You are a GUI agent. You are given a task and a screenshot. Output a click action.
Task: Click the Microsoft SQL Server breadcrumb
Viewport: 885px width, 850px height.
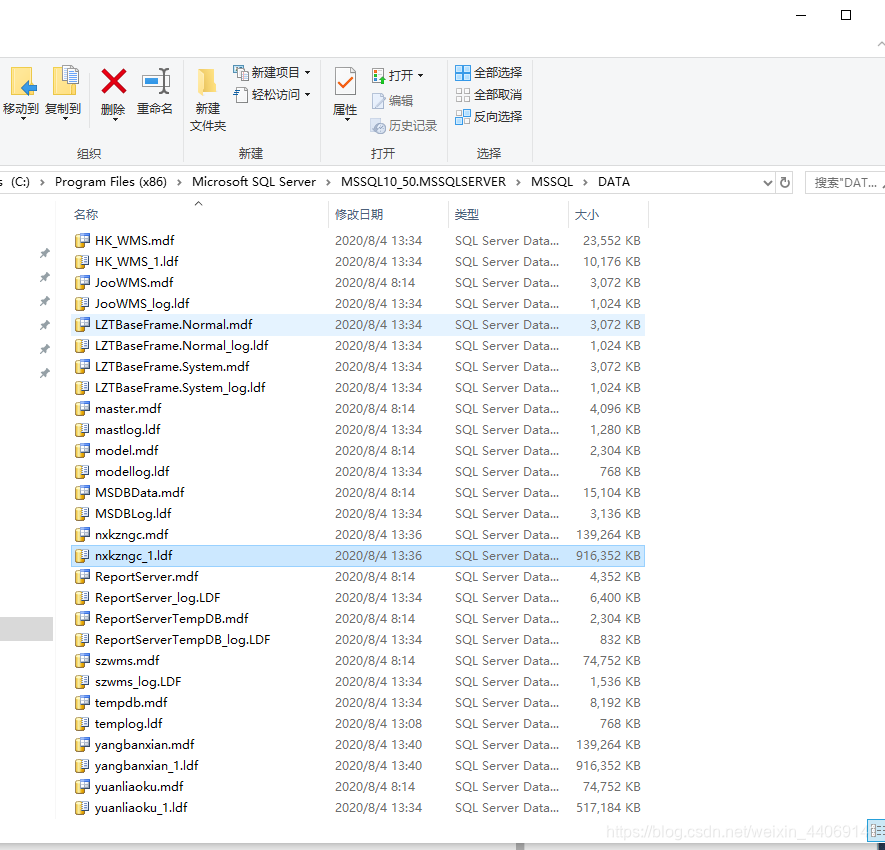pyautogui.click(x=254, y=182)
